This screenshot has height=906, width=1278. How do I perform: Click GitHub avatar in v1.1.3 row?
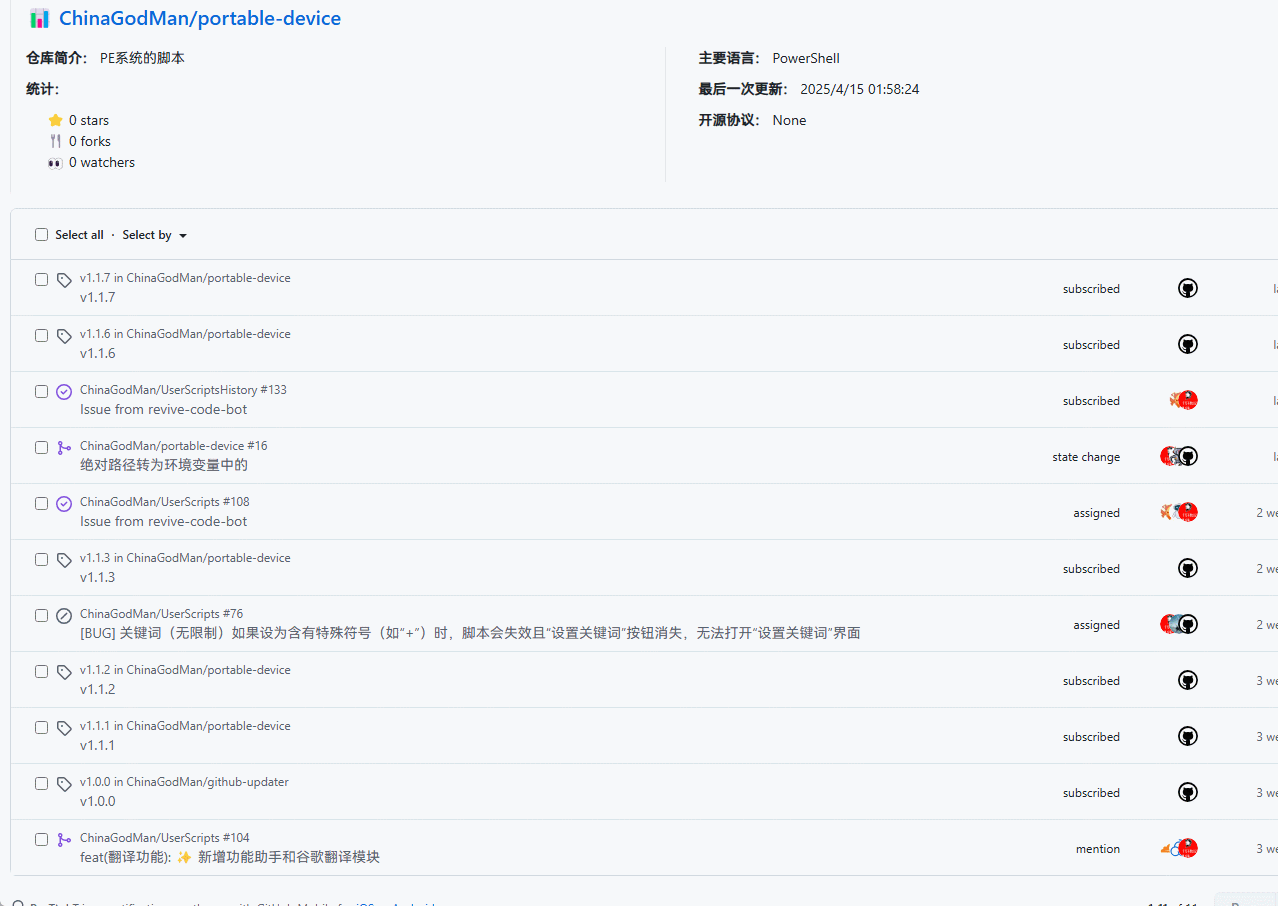(x=1188, y=568)
